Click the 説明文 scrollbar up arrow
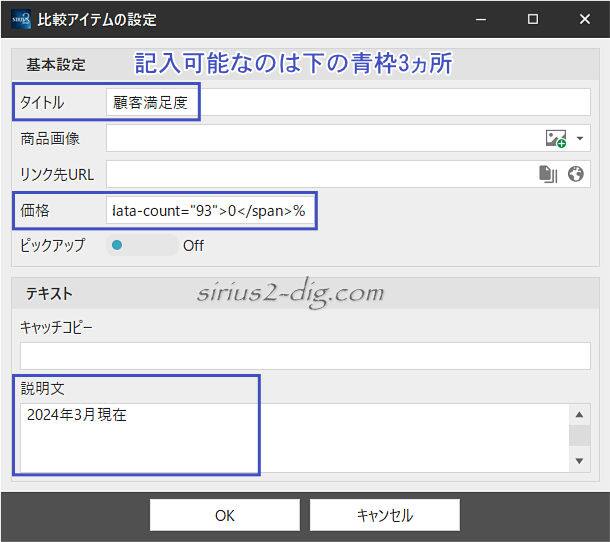 click(x=579, y=415)
